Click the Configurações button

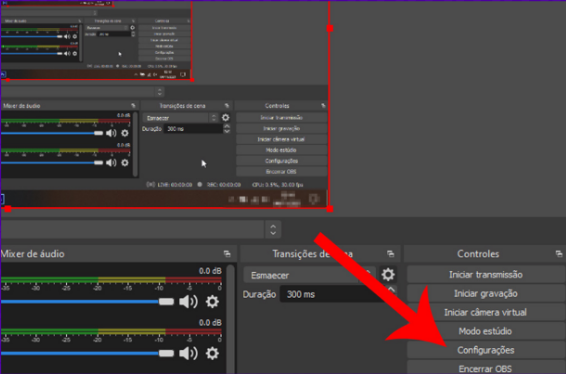coord(486,350)
